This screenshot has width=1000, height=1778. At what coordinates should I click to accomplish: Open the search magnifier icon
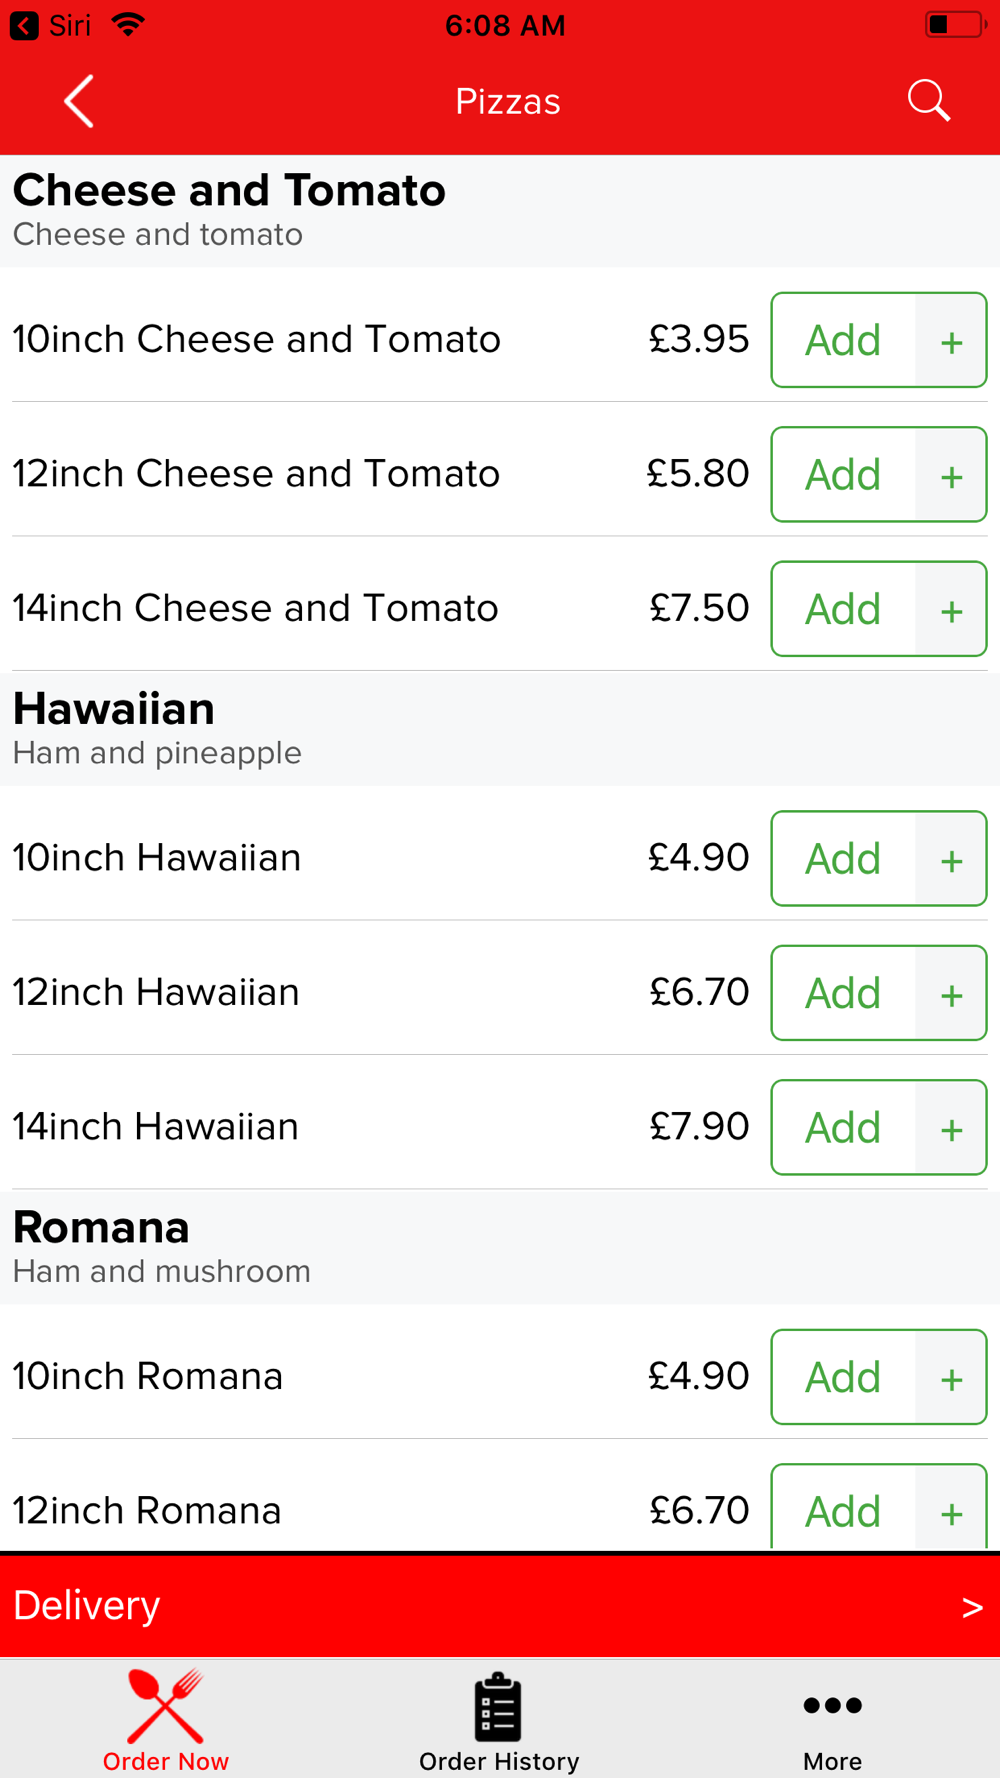point(928,101)
